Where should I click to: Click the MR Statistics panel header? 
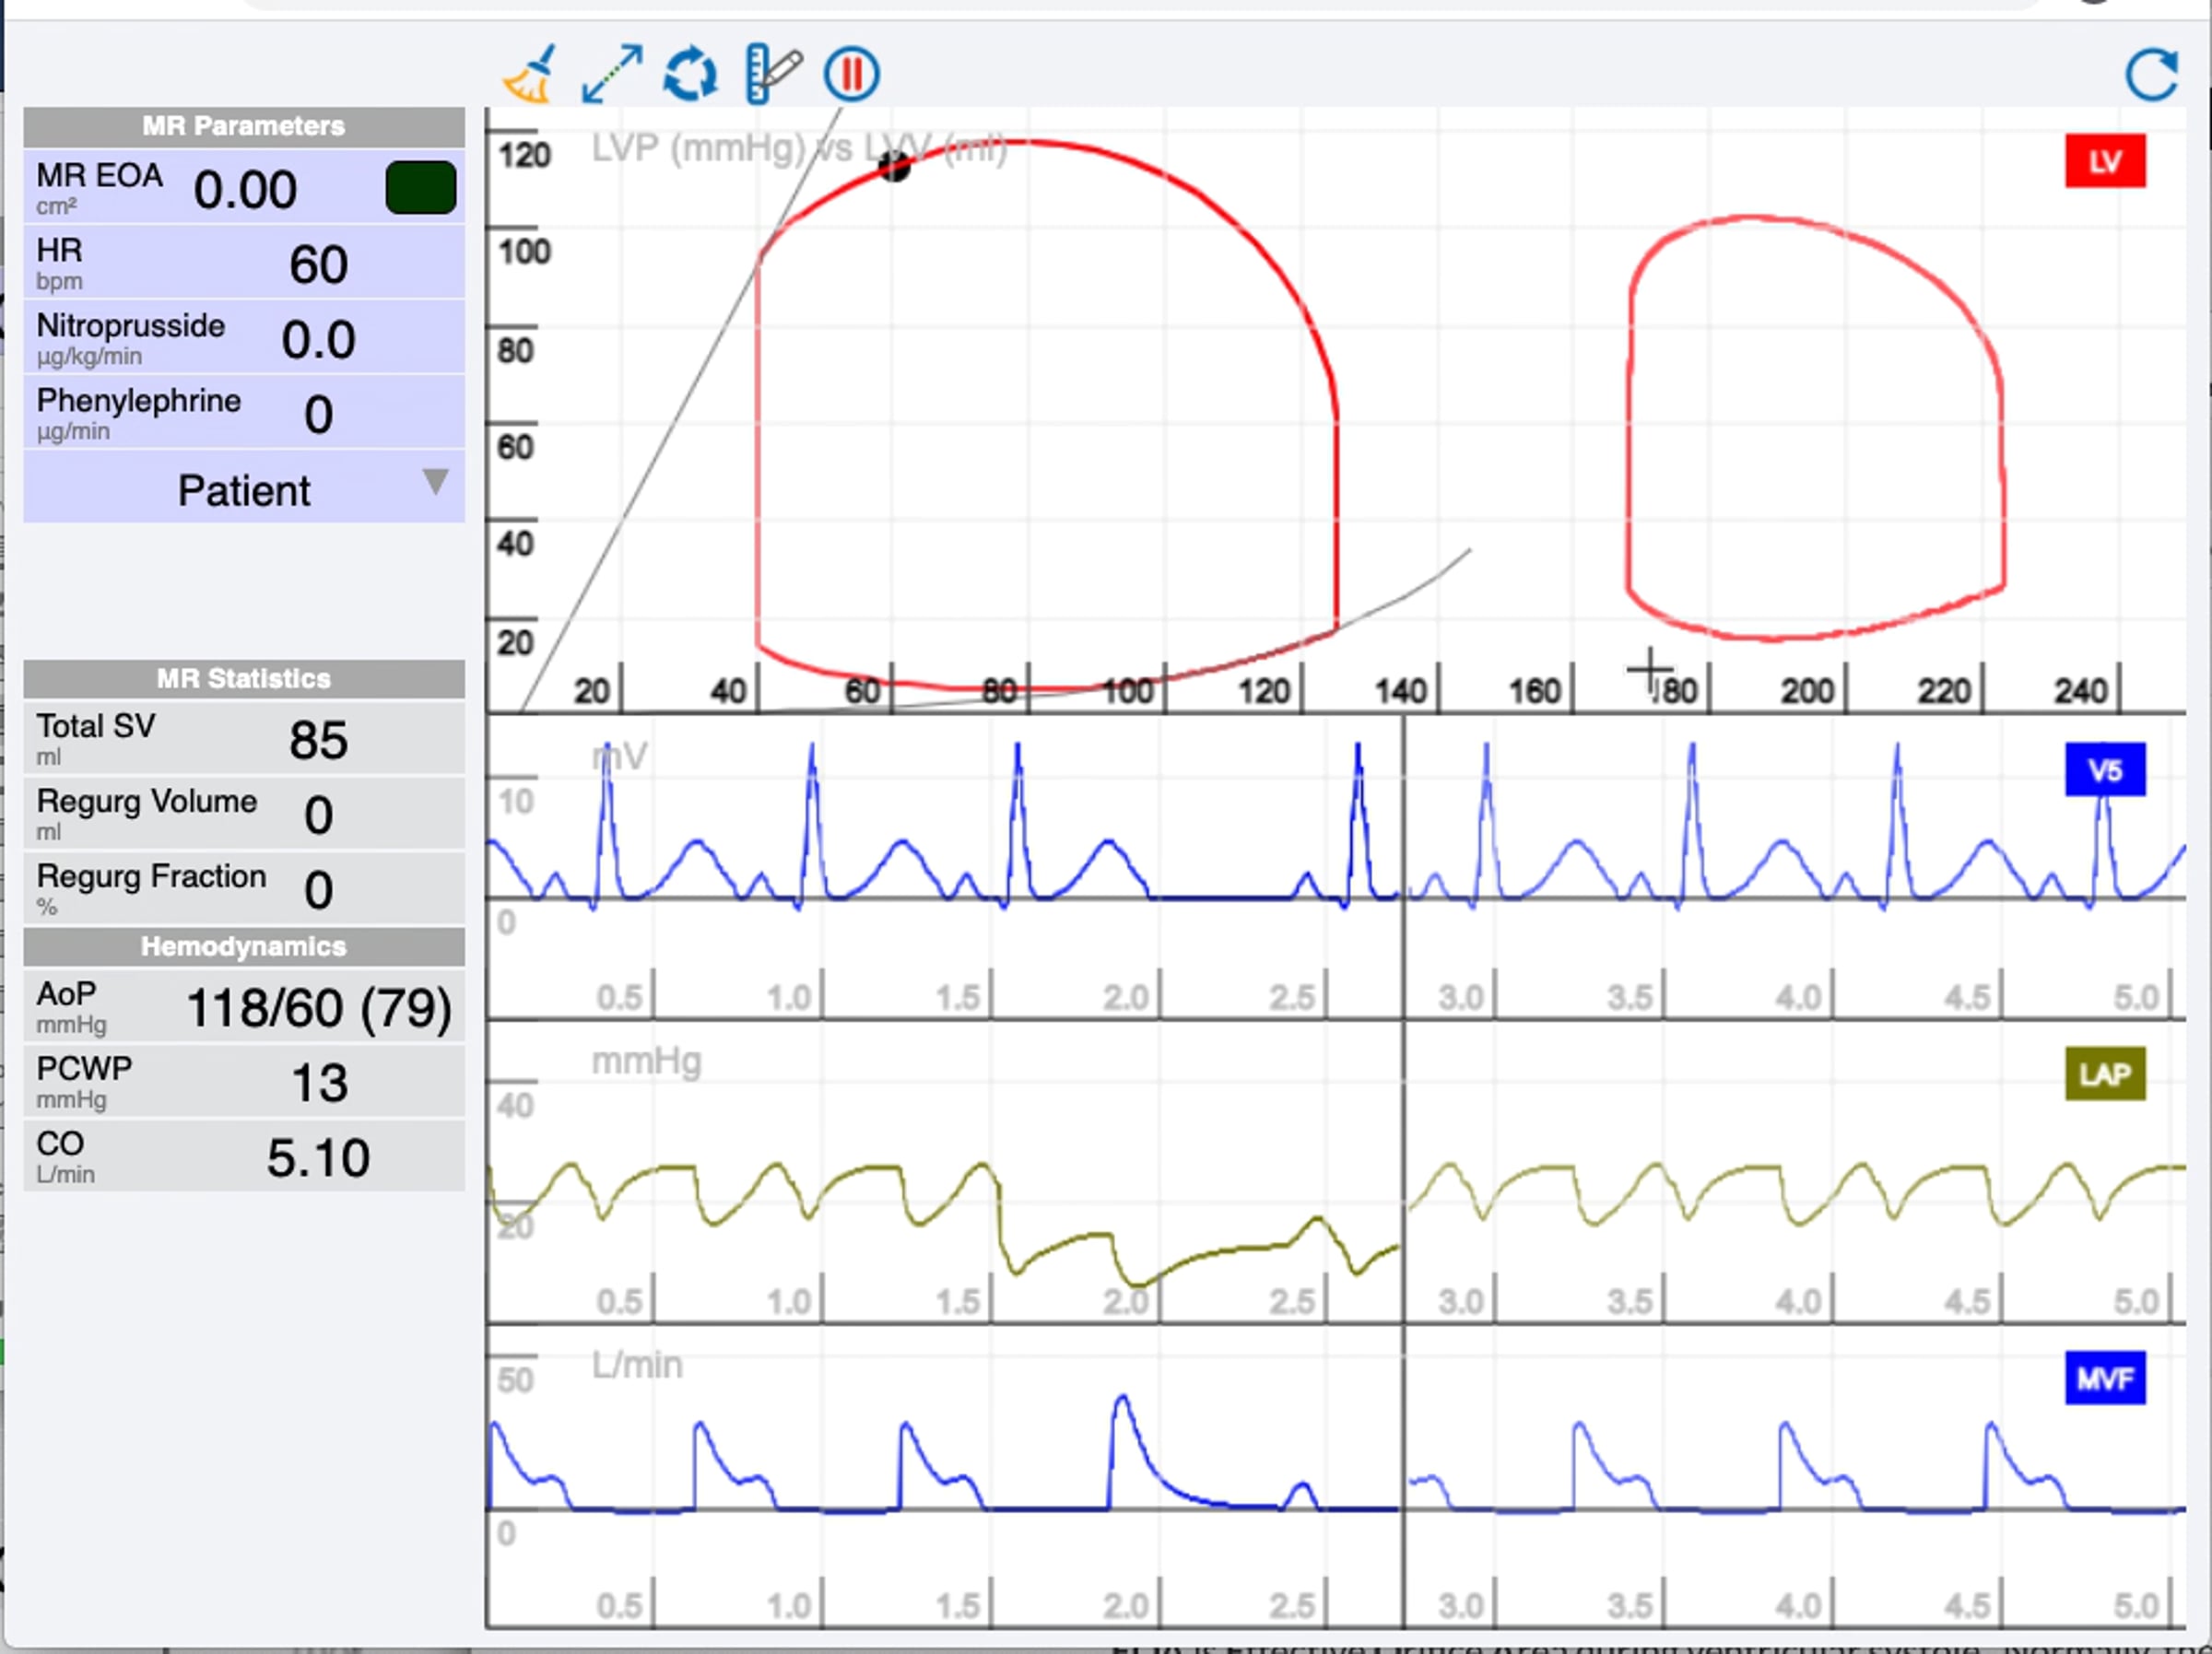pyautogui.click(x=244, y=678)
